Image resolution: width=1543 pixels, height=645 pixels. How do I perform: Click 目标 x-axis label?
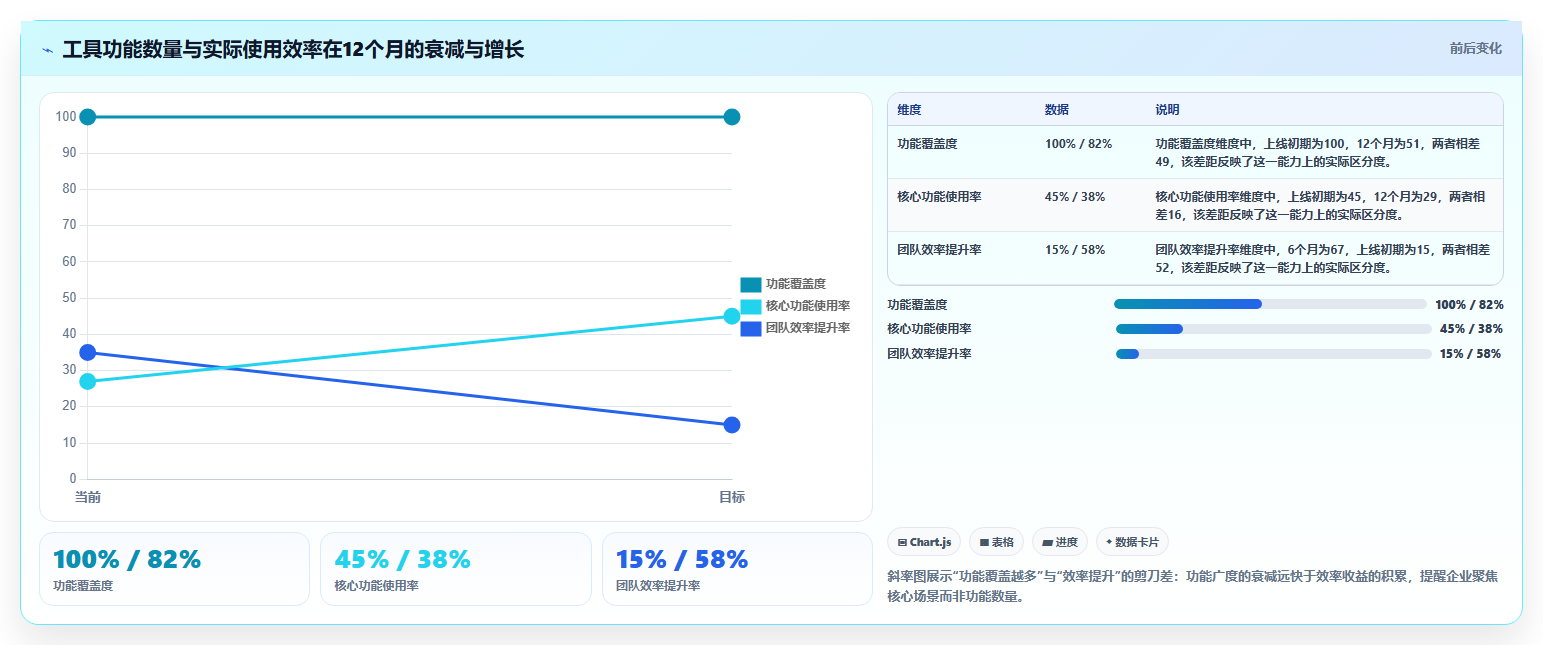pyautogui.click(x=731, y=497)
